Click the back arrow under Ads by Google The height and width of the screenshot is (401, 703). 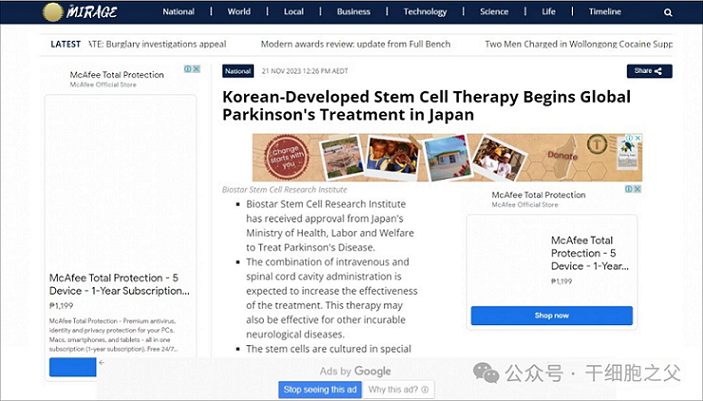101,363
